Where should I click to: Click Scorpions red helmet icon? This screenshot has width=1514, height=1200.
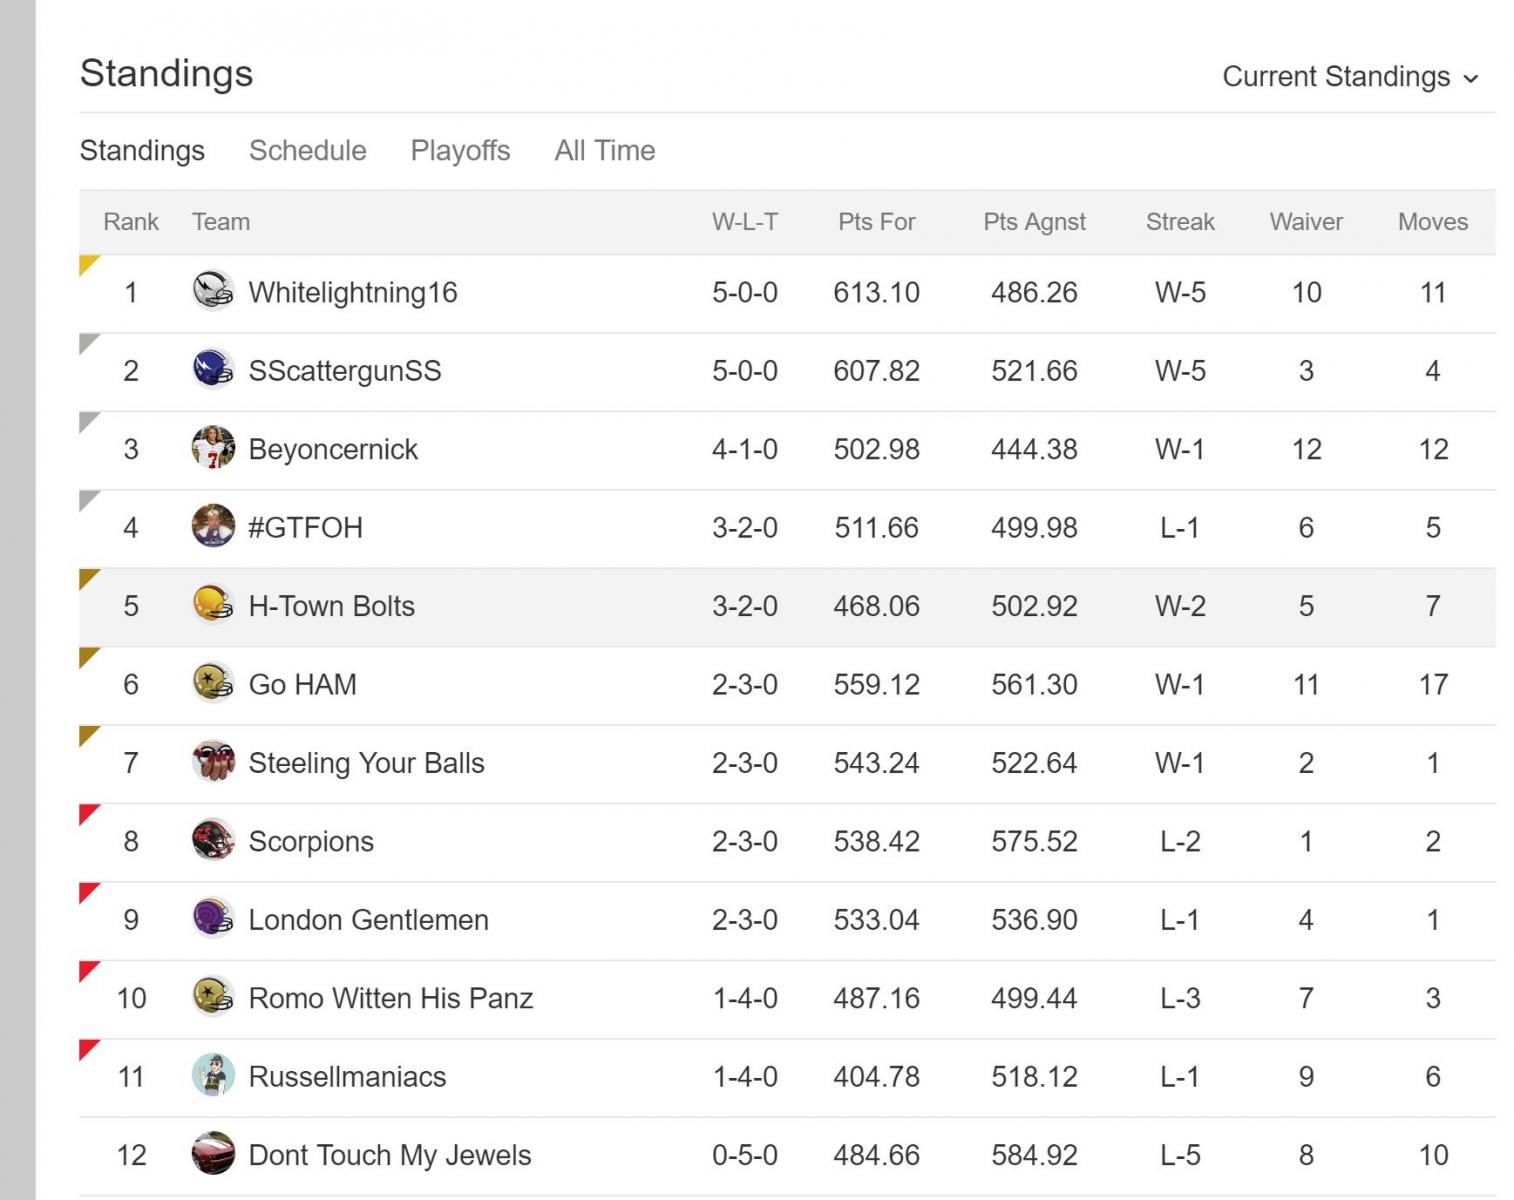[213, 841]
